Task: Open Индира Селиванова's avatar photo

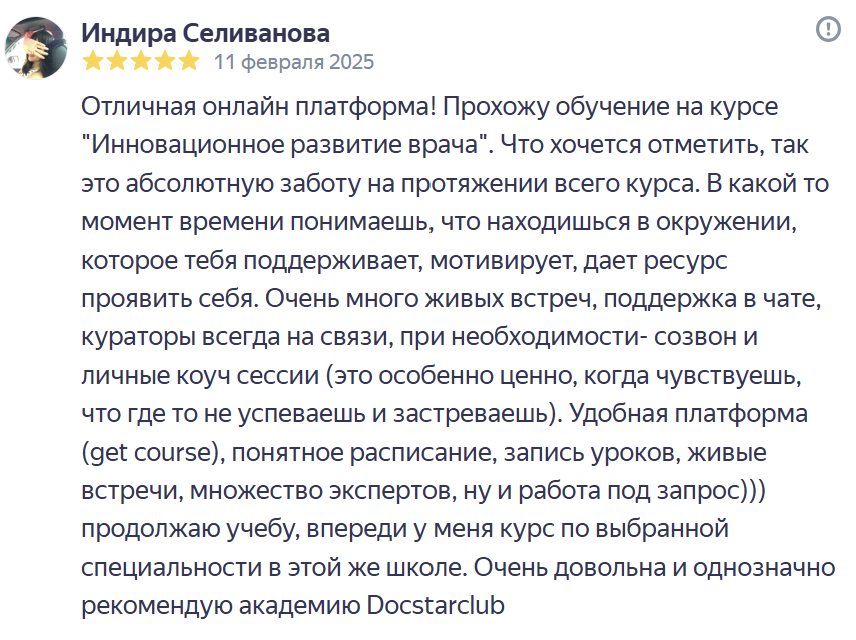Action: 37,46
